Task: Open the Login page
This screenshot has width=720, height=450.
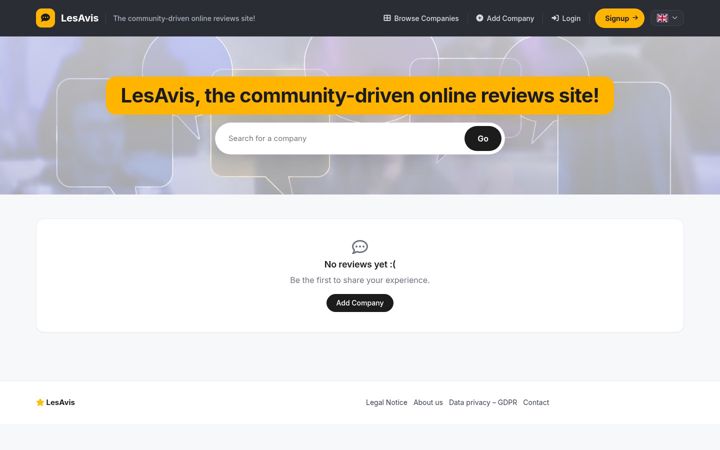Action: [x=566, y=18]
